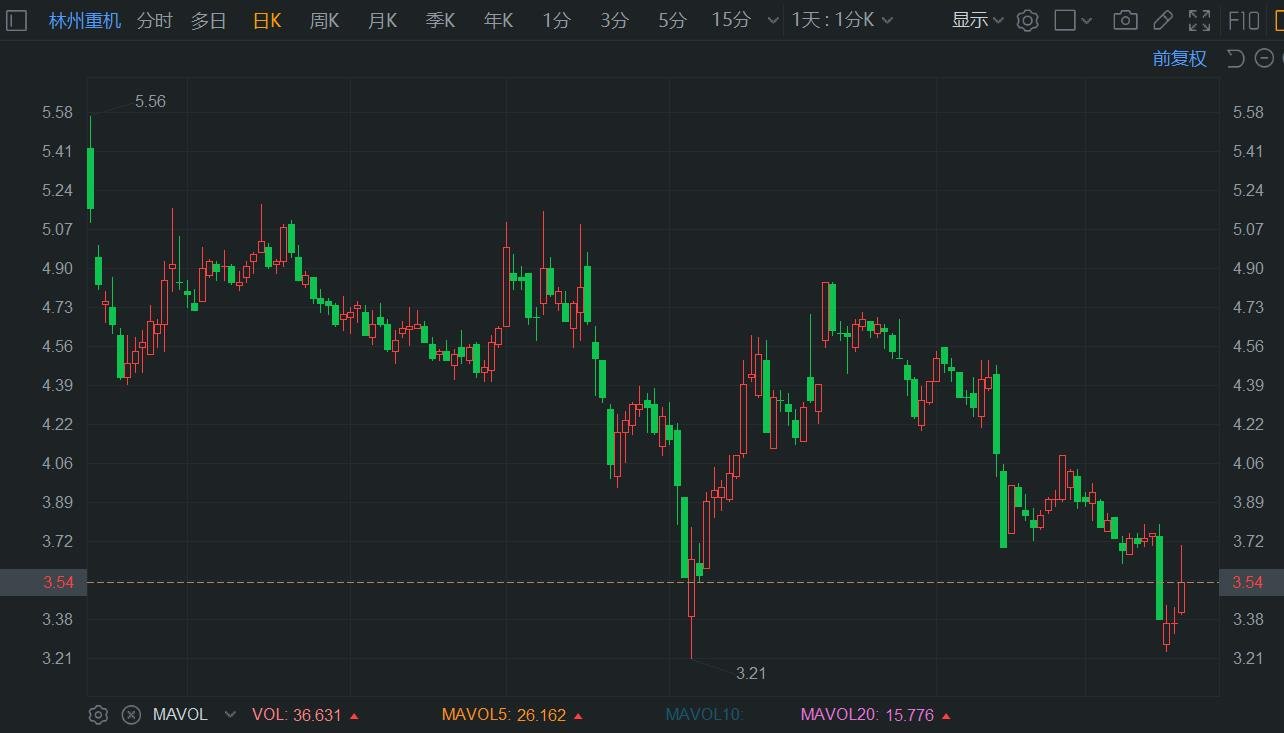Select the 月K tab
This screenshot has width=1284, height=733.
[382, 20]
